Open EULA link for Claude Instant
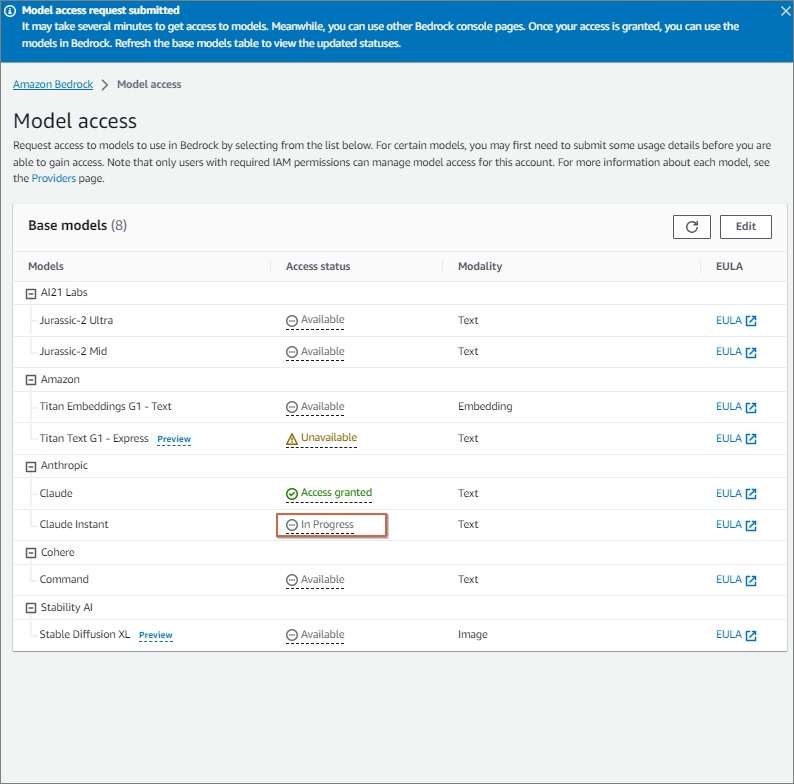Viewport: 794px width, 784px height. pyautogui.click(x=736, y=525)
